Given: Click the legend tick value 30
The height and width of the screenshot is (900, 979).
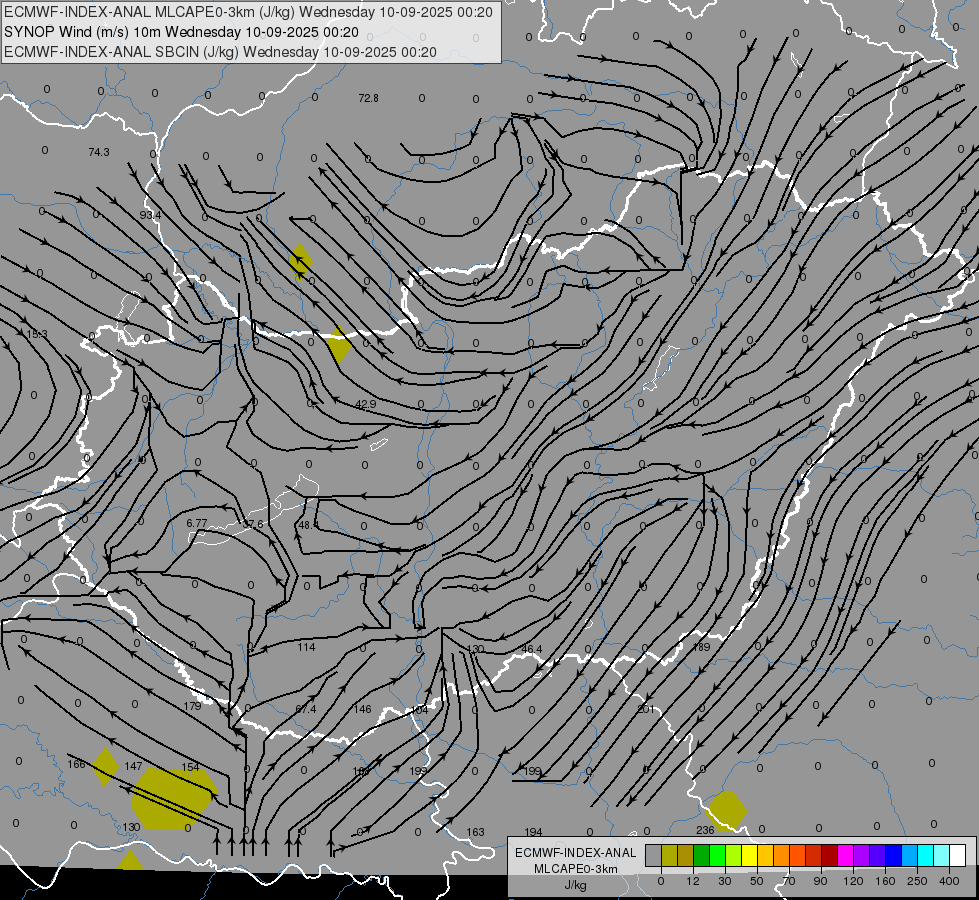Looking at the screenshot, I should (x=724, y=881).
